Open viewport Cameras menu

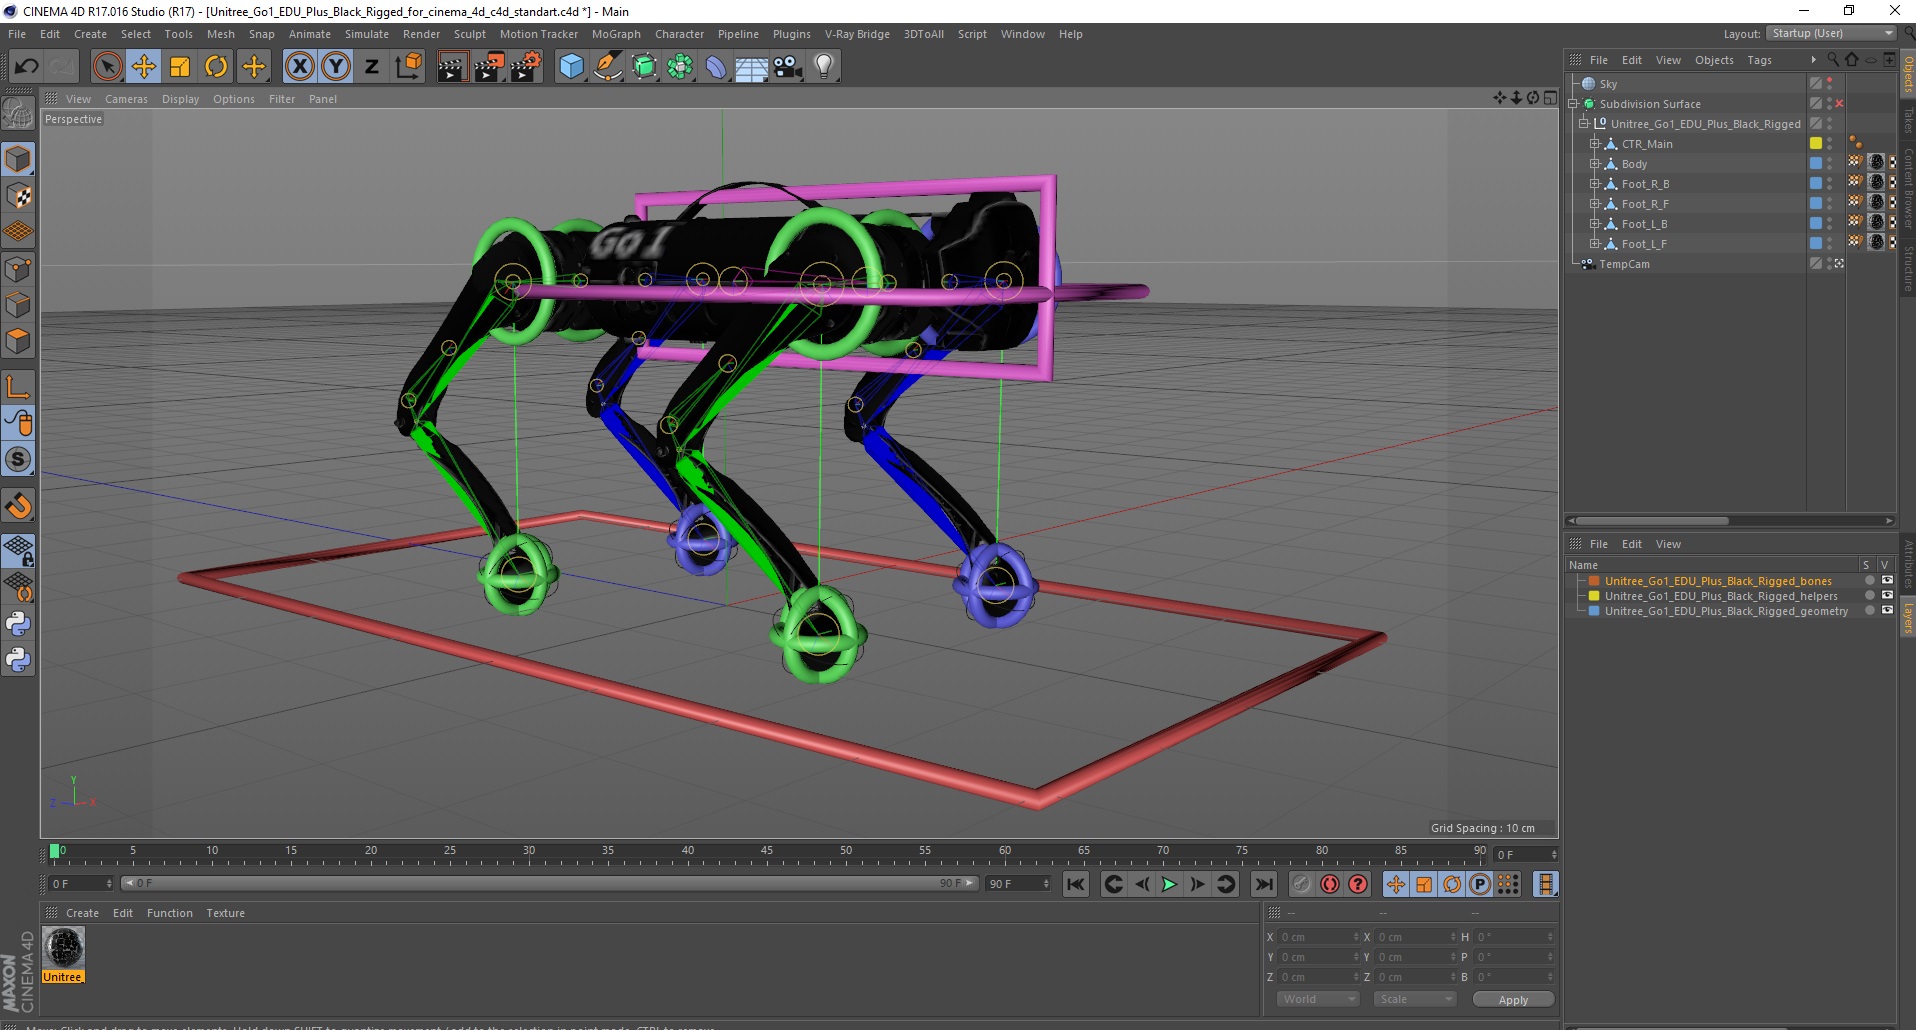(126, 99)
